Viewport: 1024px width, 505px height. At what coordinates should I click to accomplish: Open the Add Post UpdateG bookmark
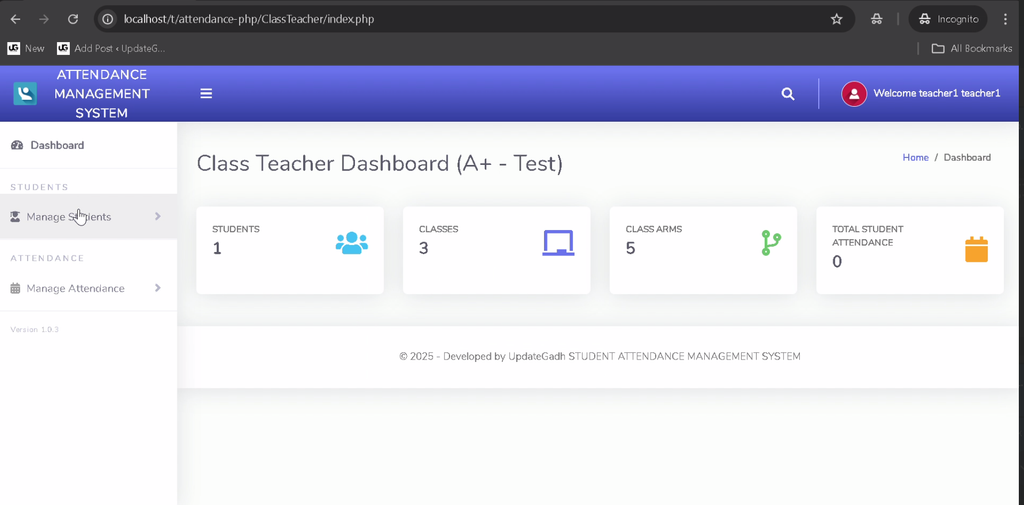111,48
